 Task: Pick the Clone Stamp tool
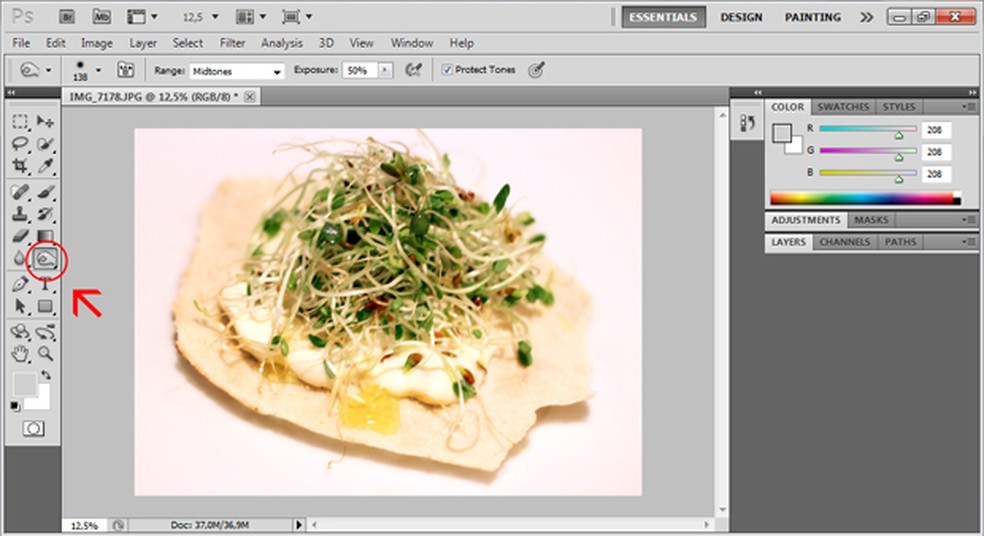point(20,214)
